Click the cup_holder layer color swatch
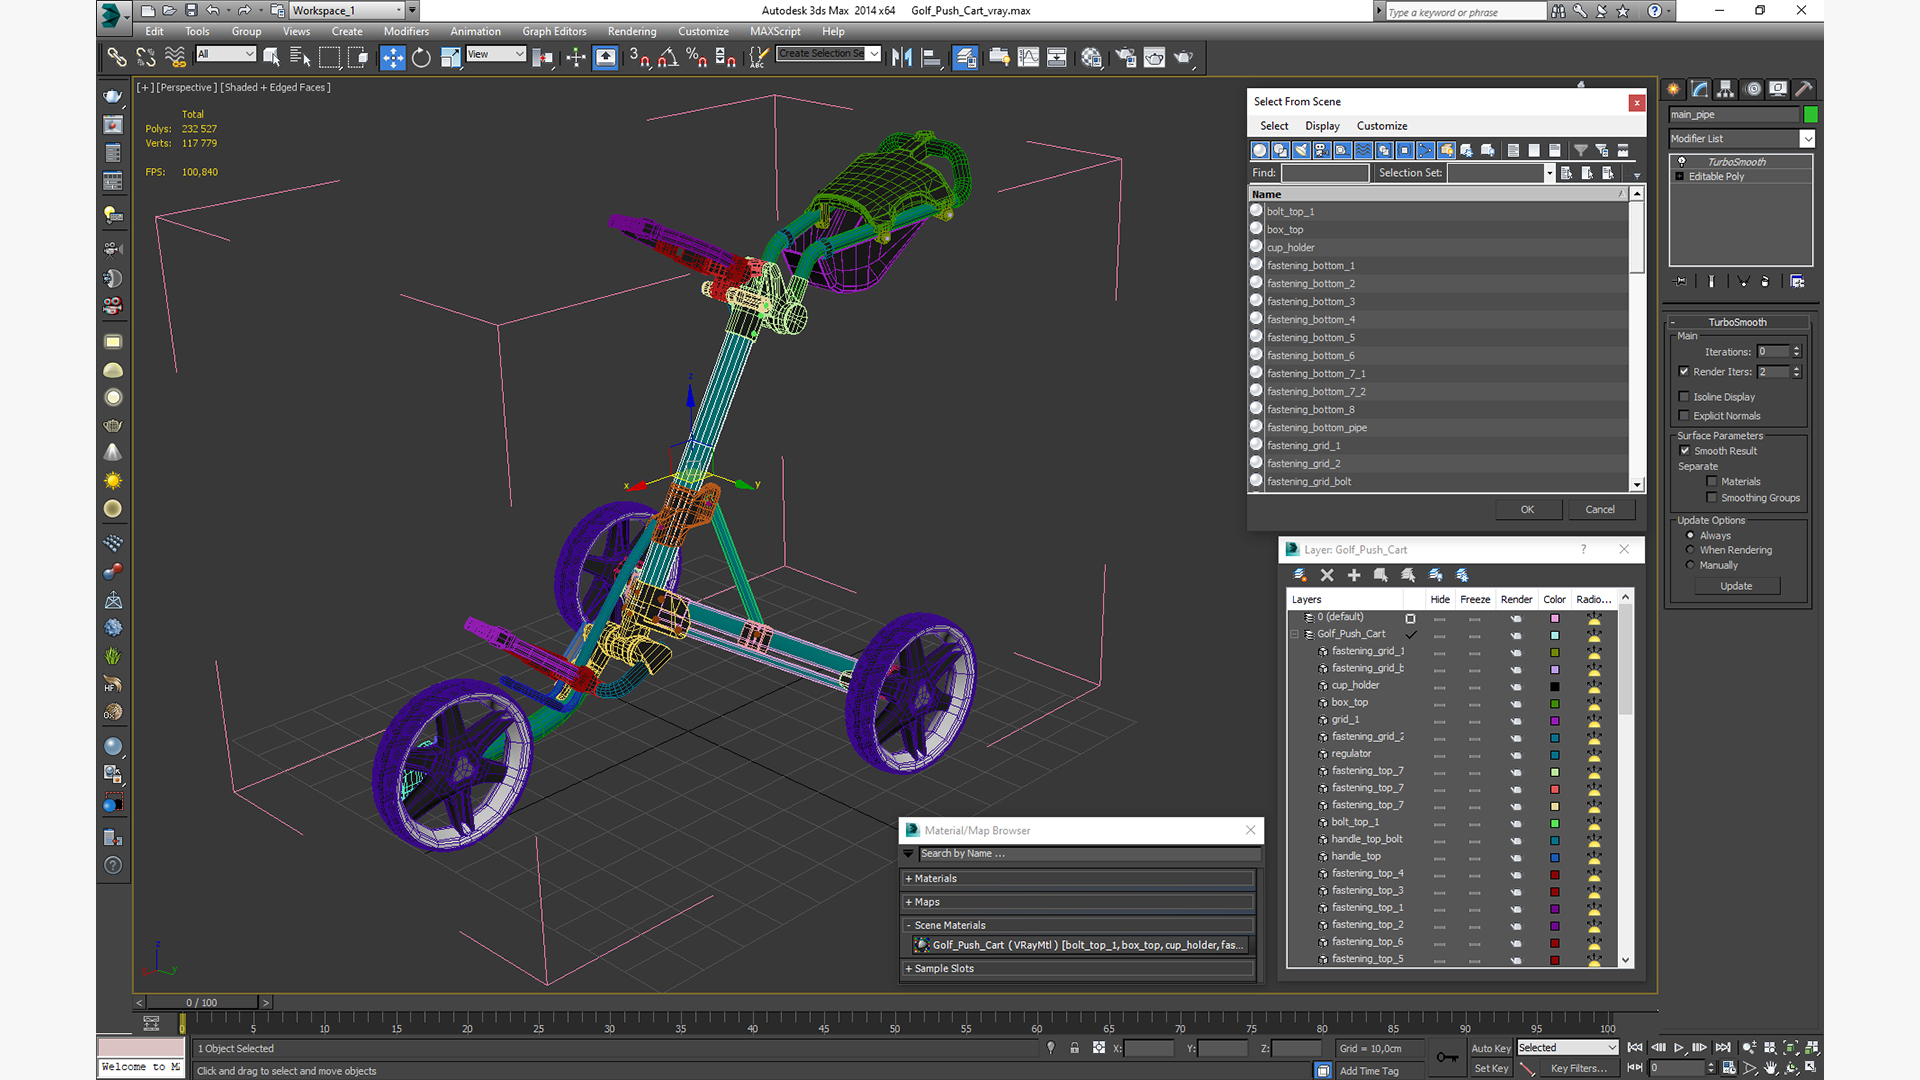 coord(1555,686)
